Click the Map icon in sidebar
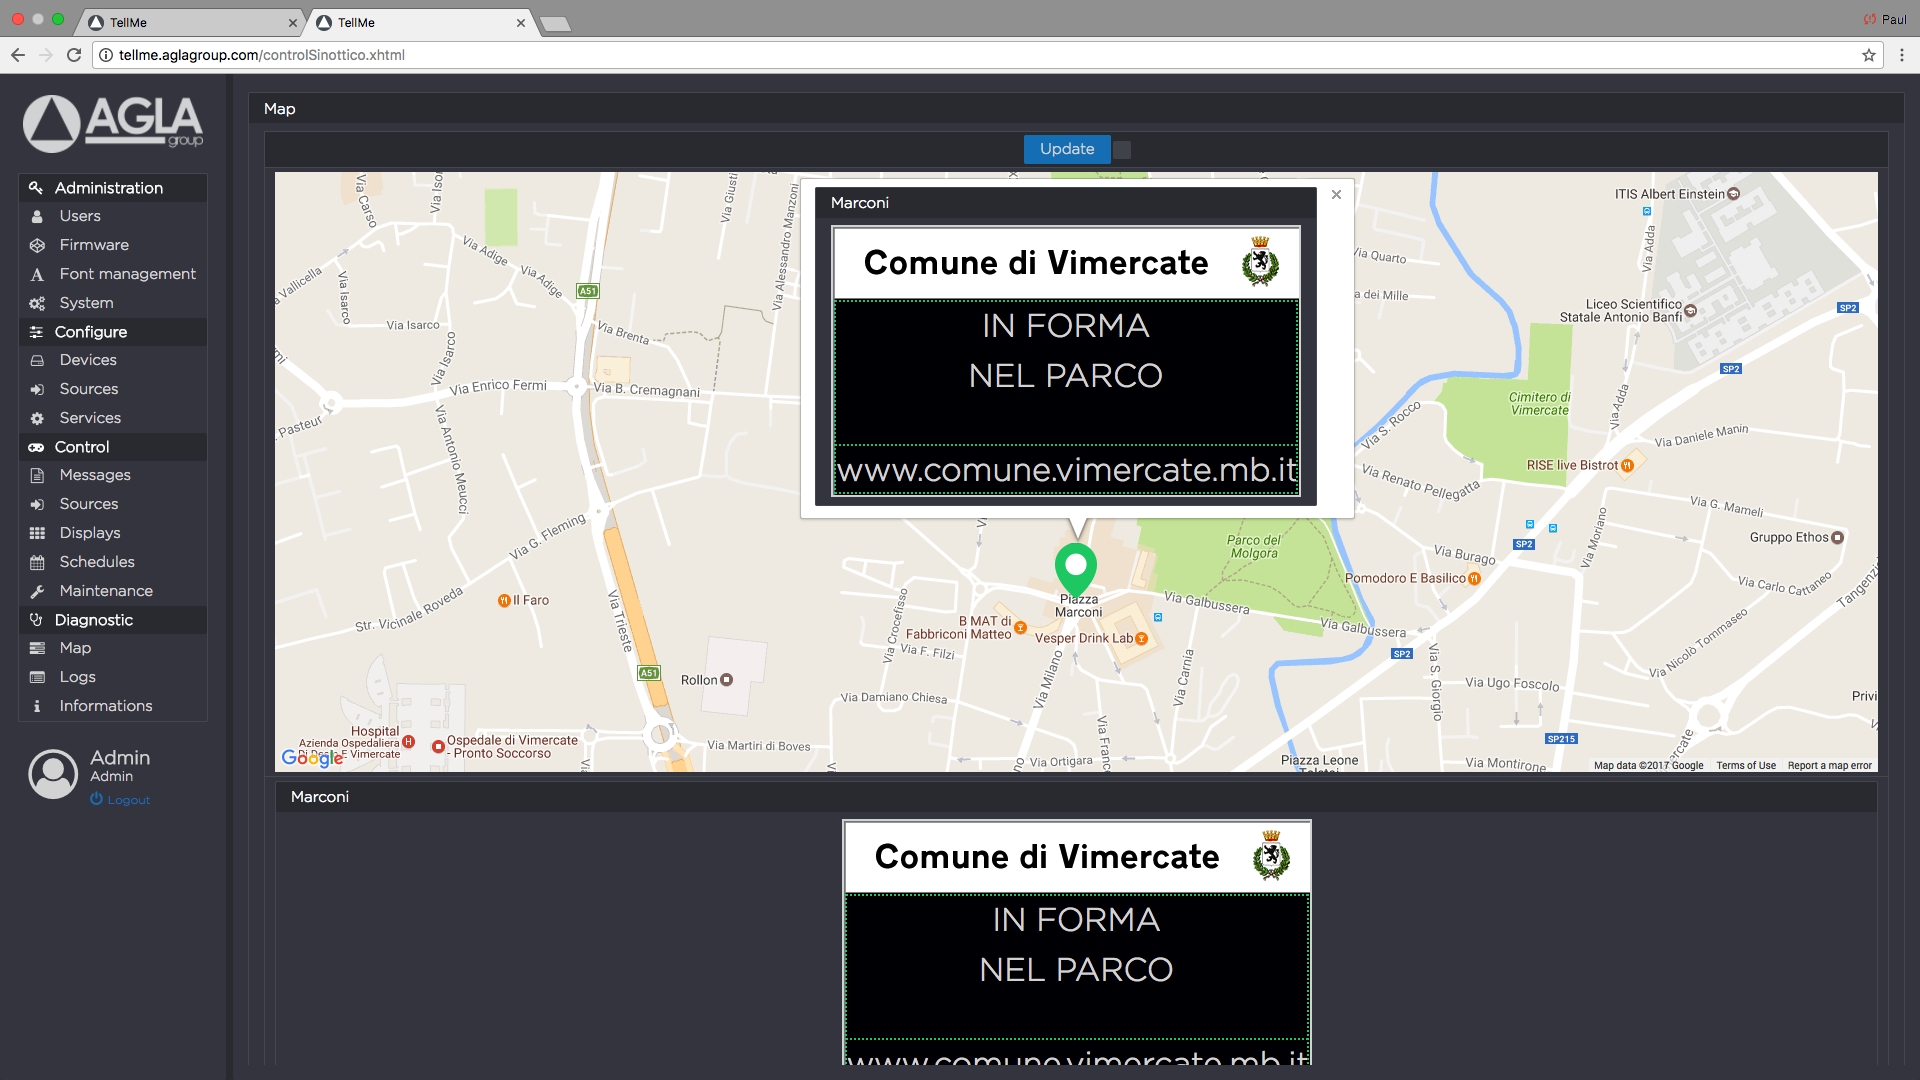 pyautogui.click(x=37, y=648)
